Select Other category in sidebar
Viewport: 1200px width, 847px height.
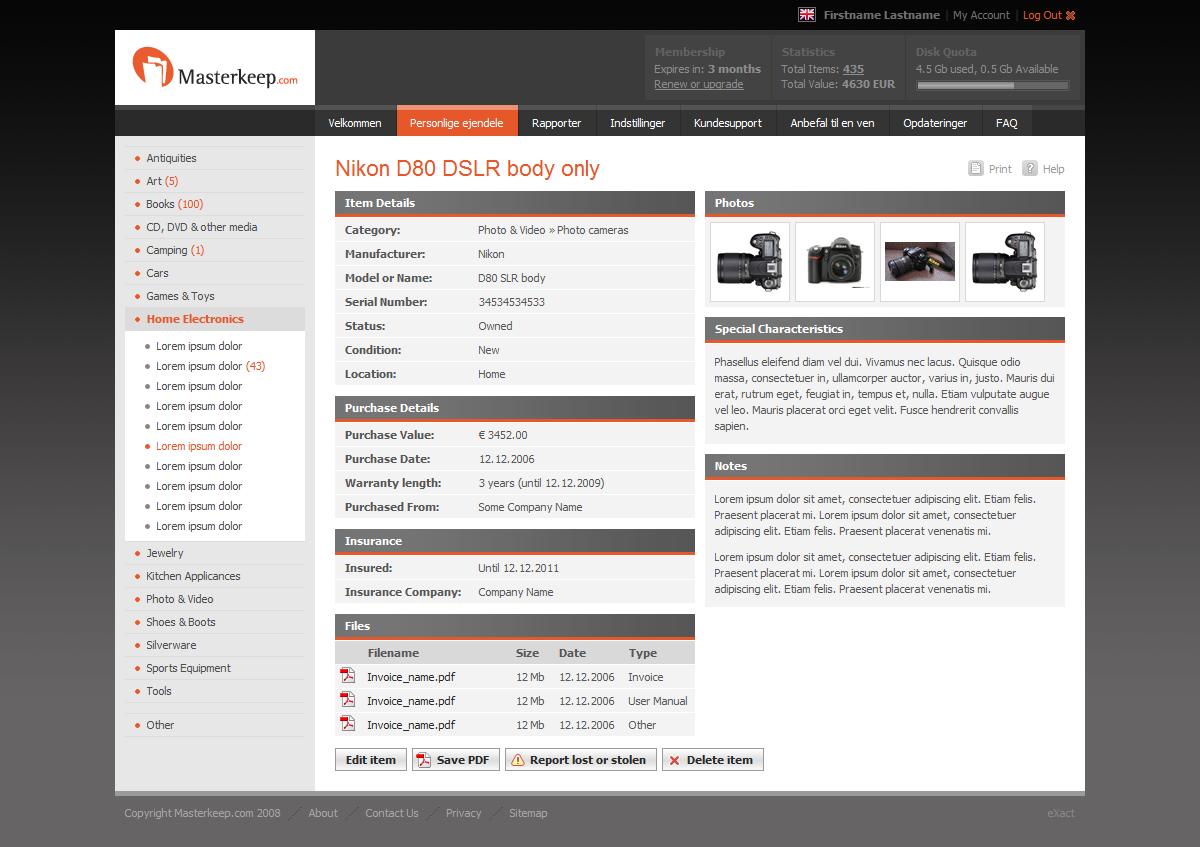(160, 725)
